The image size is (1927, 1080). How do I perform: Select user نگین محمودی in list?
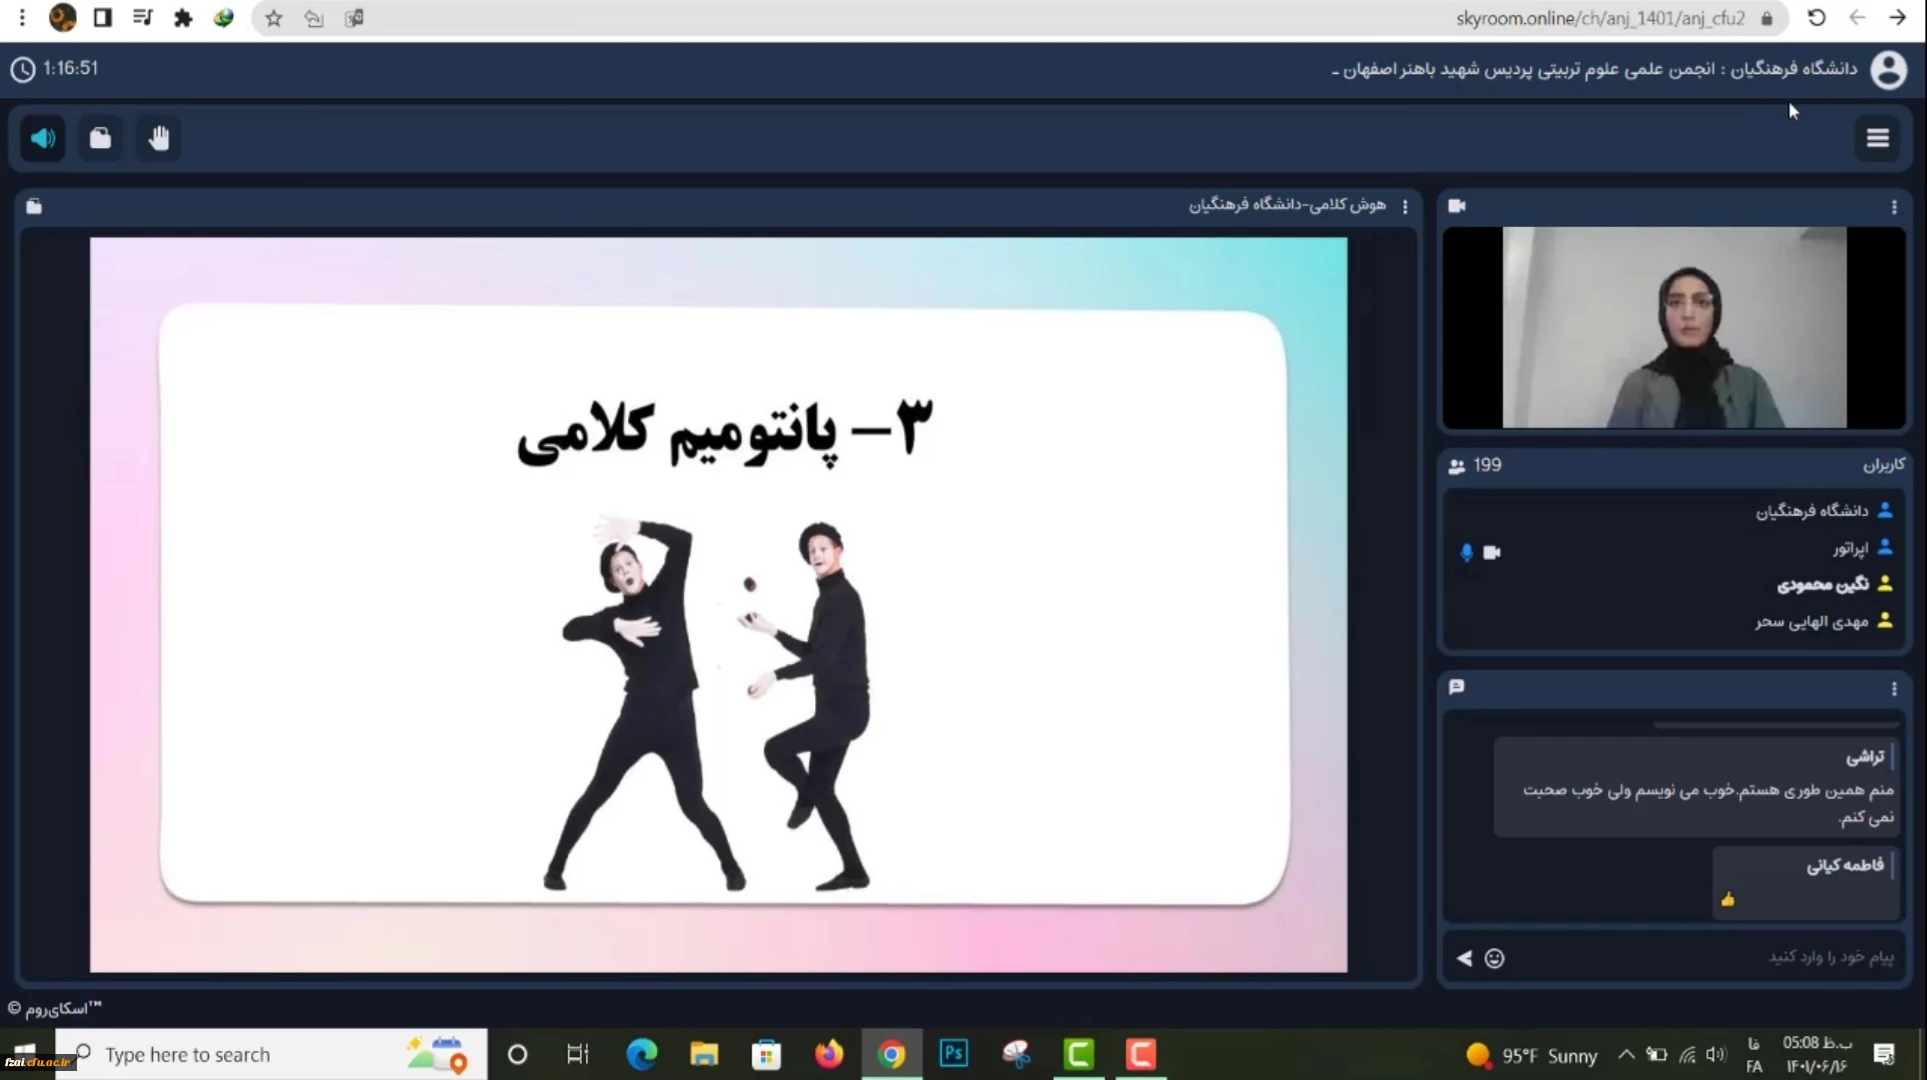[x=1822, y=584]
